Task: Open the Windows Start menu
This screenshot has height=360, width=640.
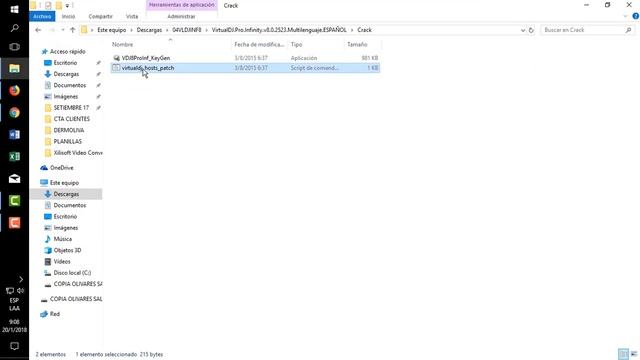Action: pos(14,9)
